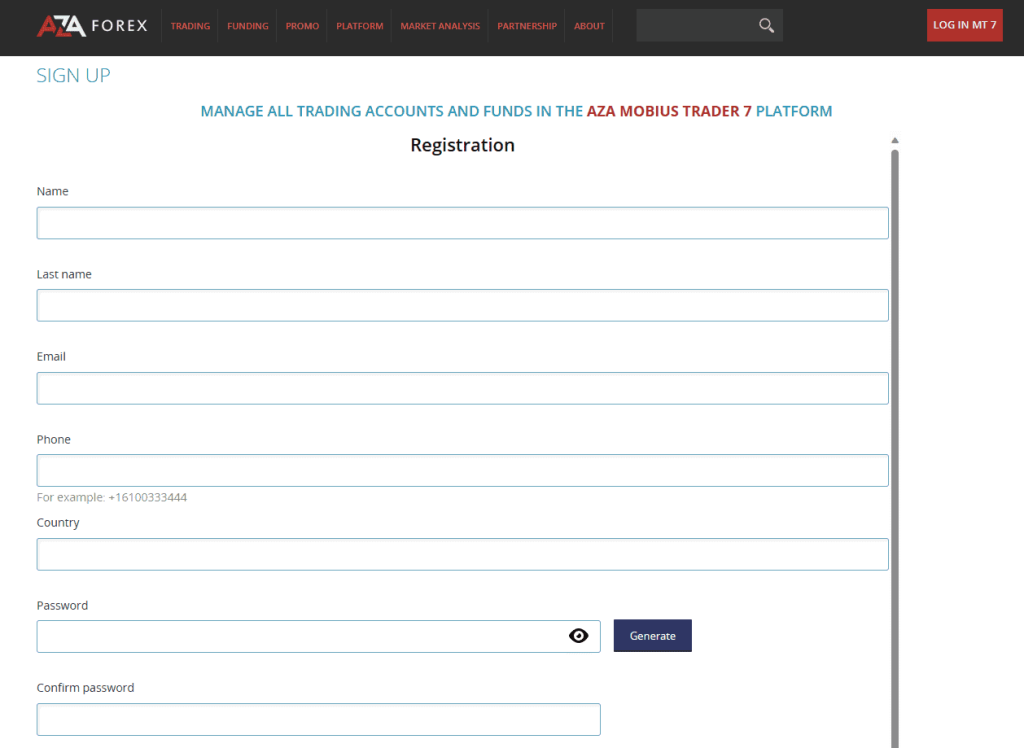
Task: Open the Market Analysis menu
Action: (x=440, y=26)
